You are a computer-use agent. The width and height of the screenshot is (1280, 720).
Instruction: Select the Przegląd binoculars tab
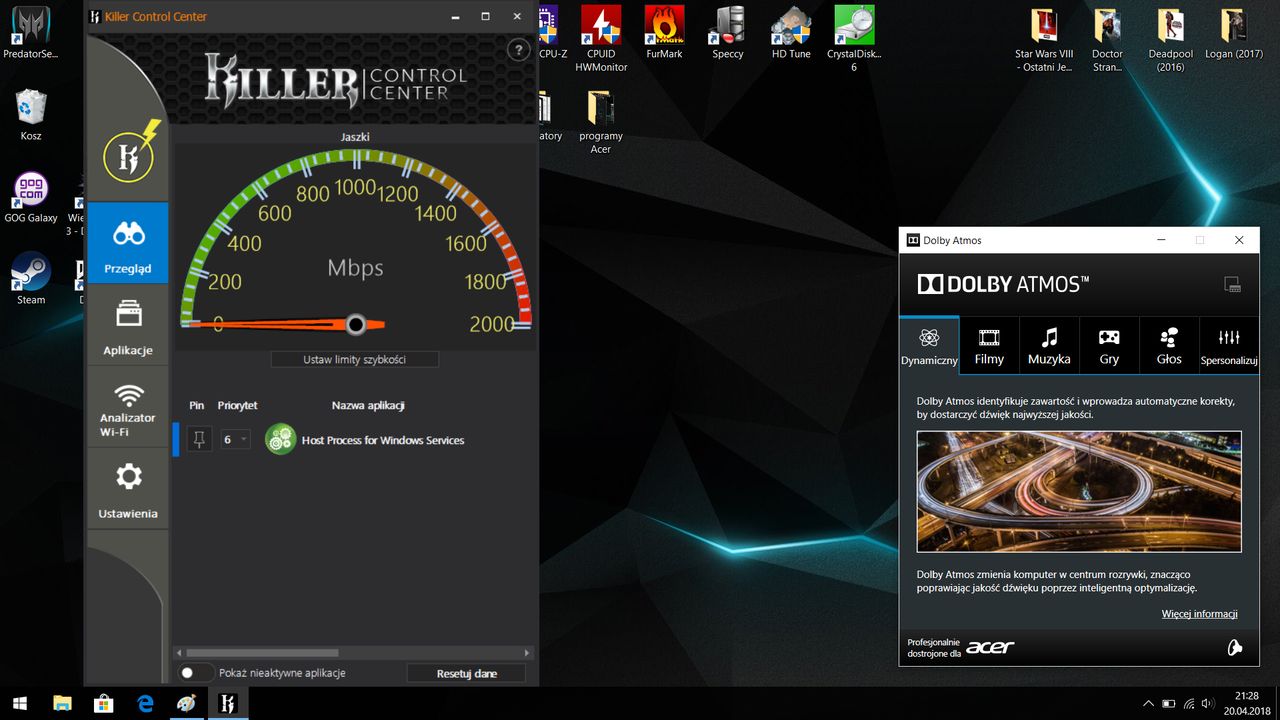pyautogui.click(x=128, y=242)
